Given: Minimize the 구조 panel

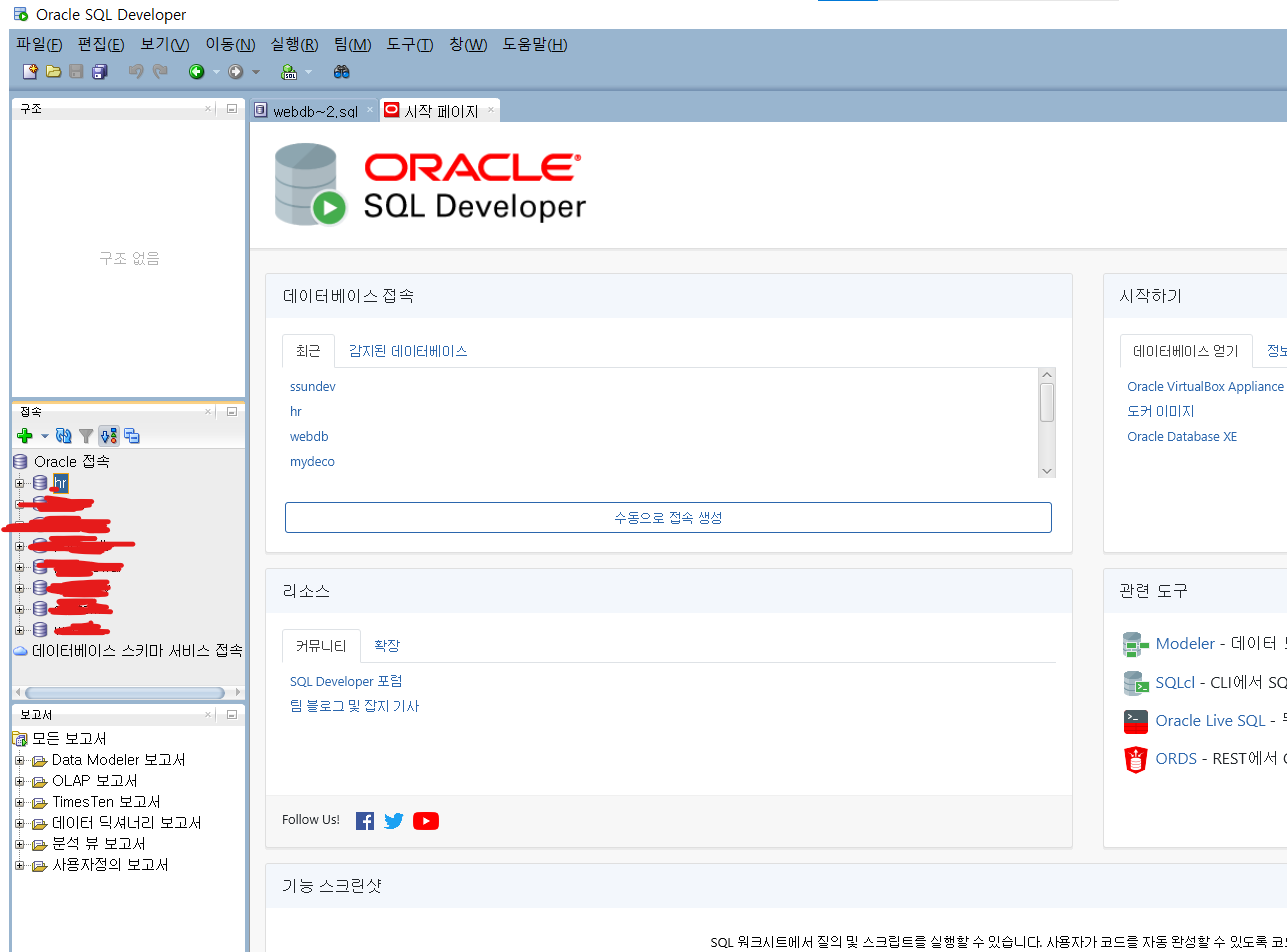Looking at the screenshot, I should [231, 108].
